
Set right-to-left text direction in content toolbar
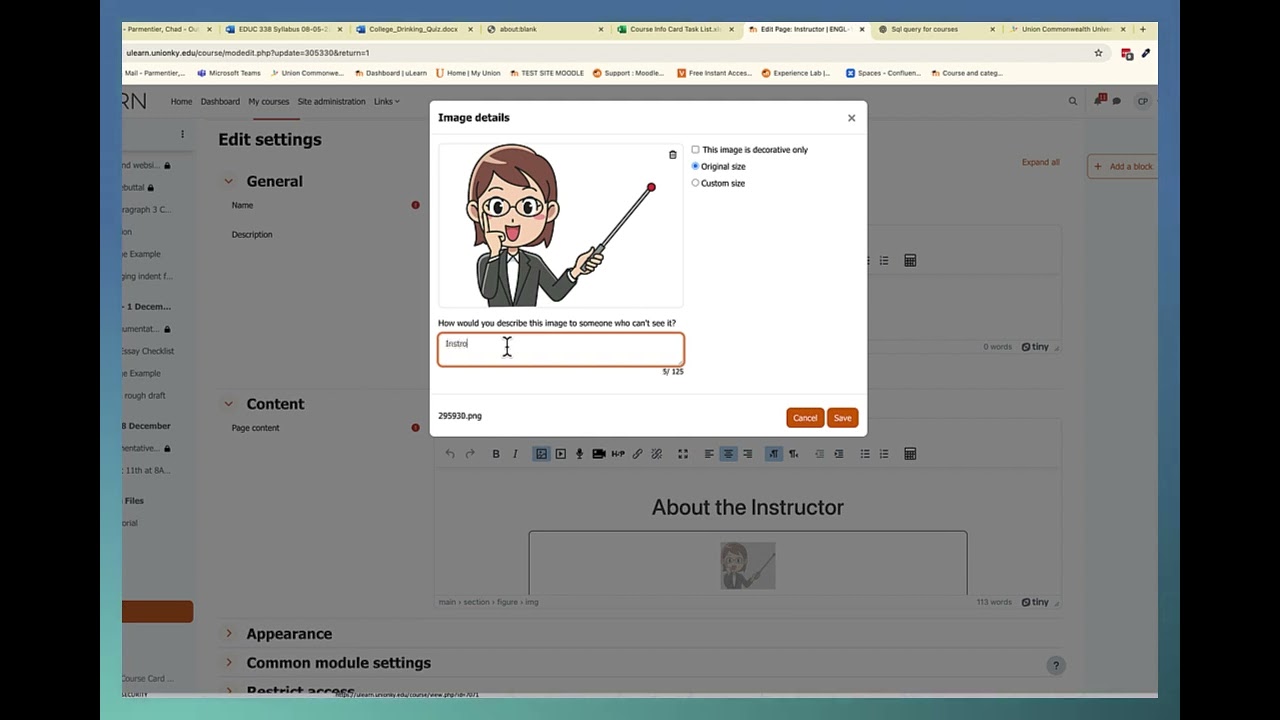[x=793, y=454]
